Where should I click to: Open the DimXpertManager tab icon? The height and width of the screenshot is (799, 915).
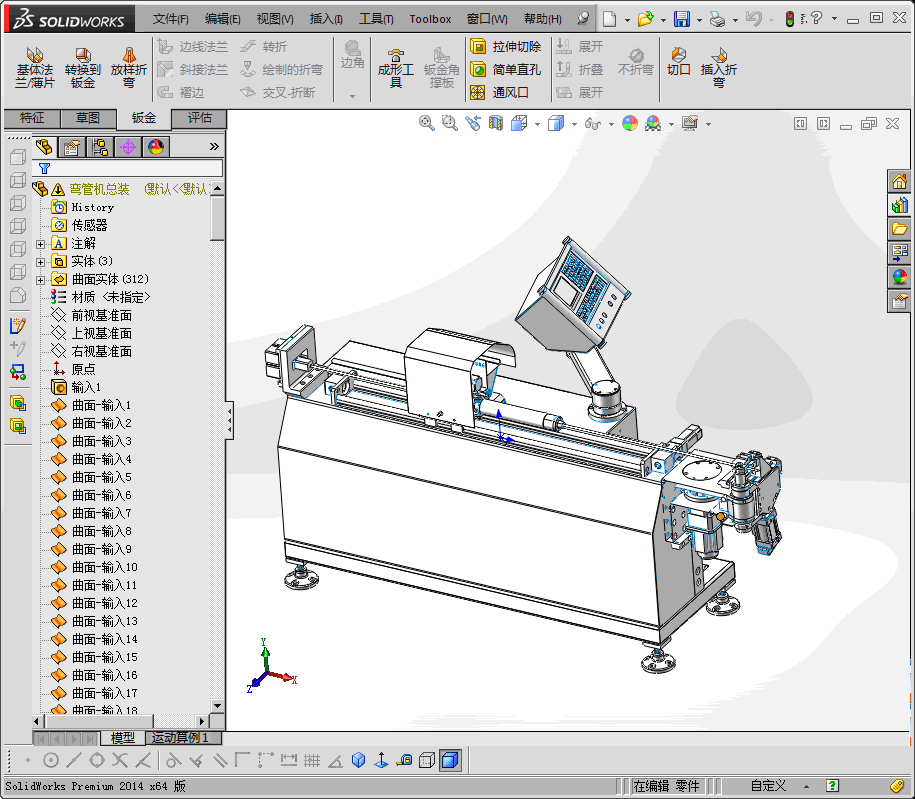pyautogui.click(x=128, y=146)
